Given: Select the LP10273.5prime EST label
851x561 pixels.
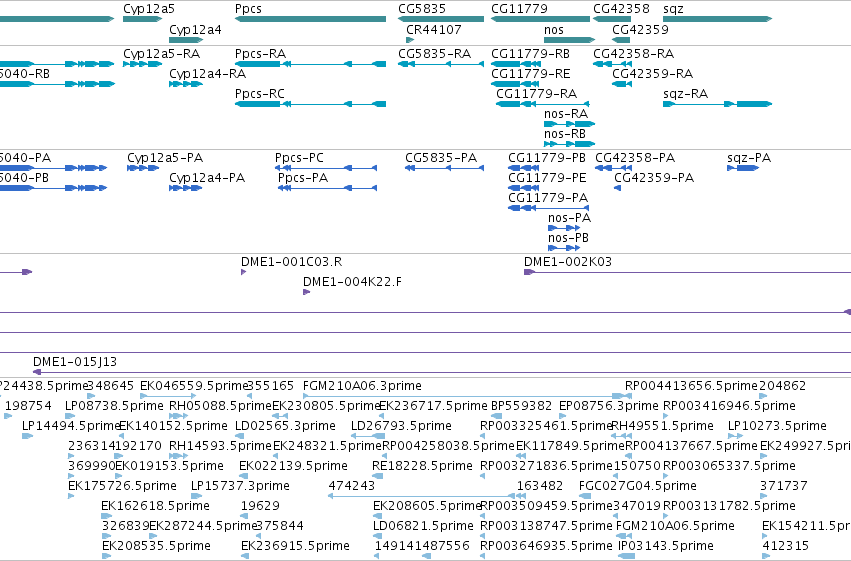Looking at the screenshot, I should tap(777, 426).
